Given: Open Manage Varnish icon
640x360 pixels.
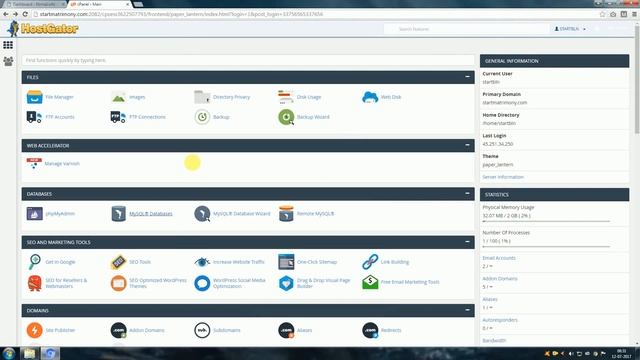Looking at the screenshot, I should click(34, 163).
